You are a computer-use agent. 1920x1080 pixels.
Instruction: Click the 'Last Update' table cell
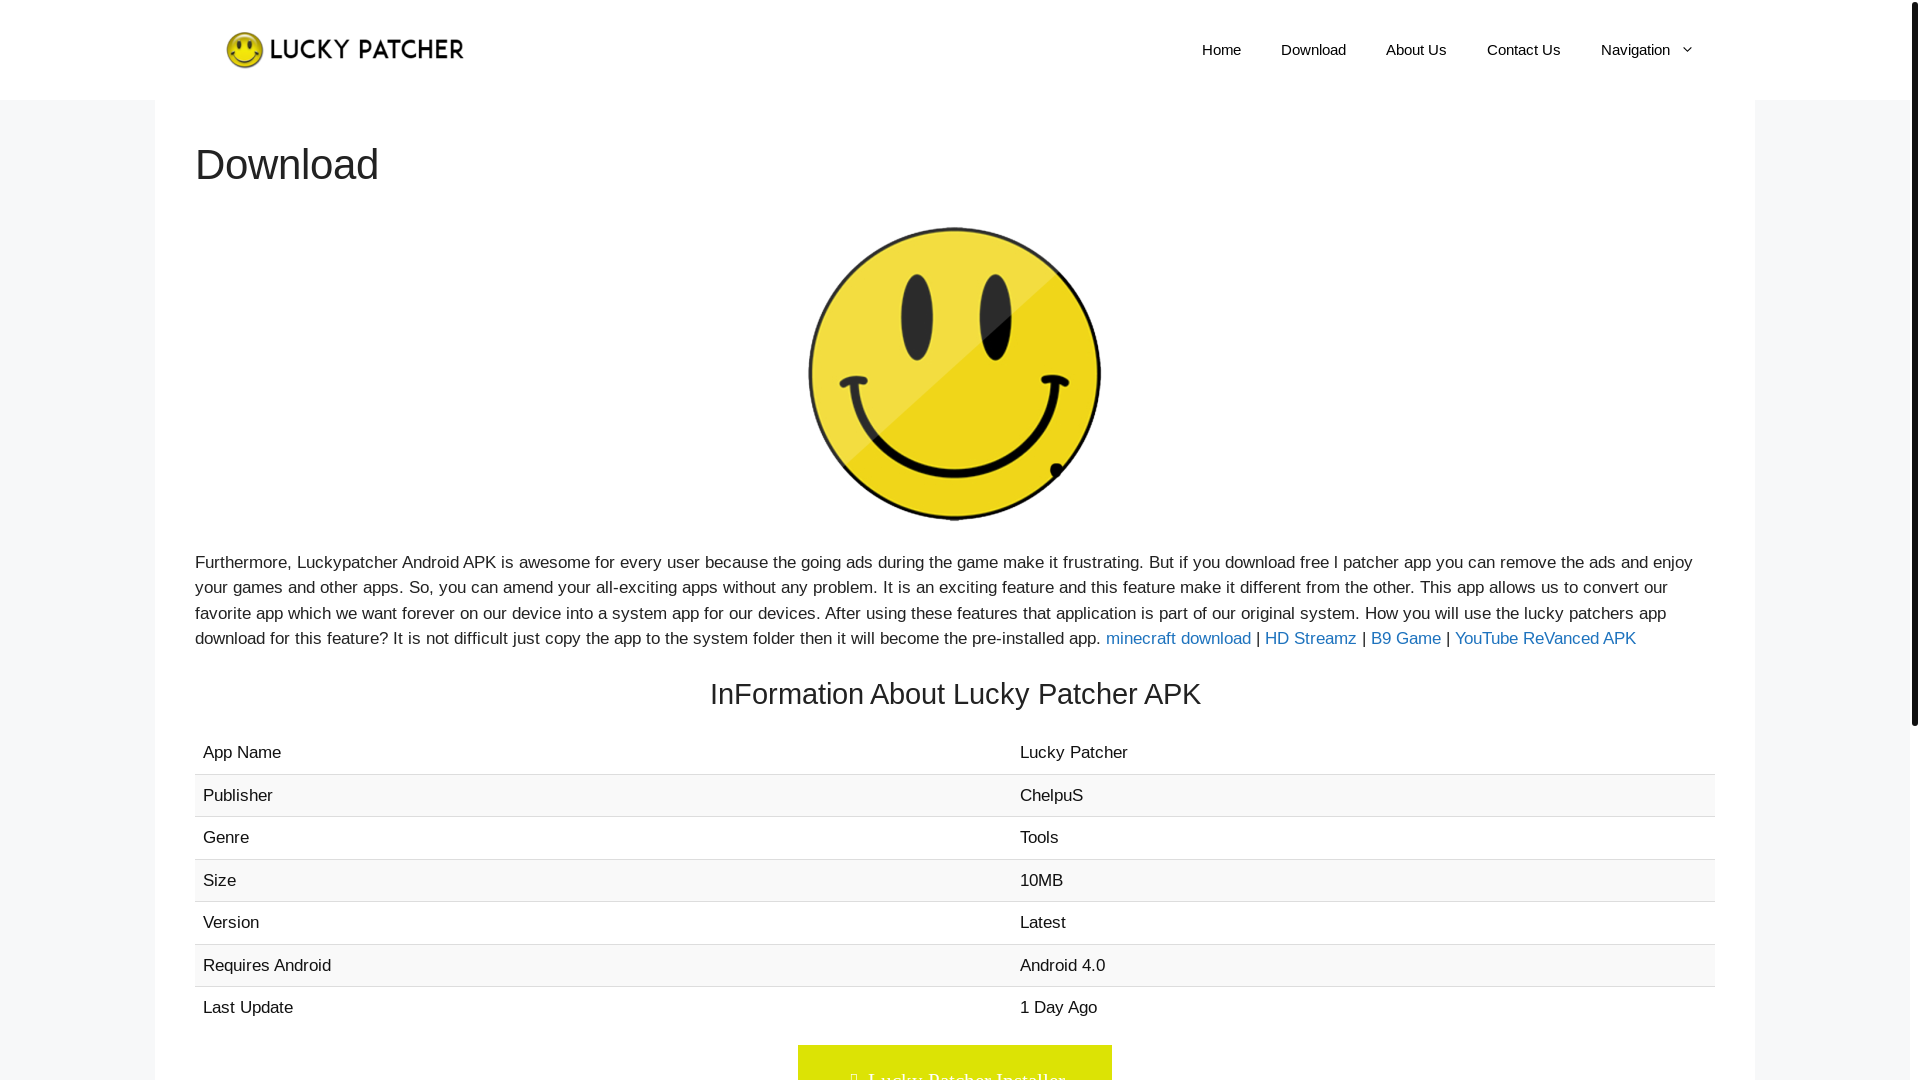tap(603, 1008)
